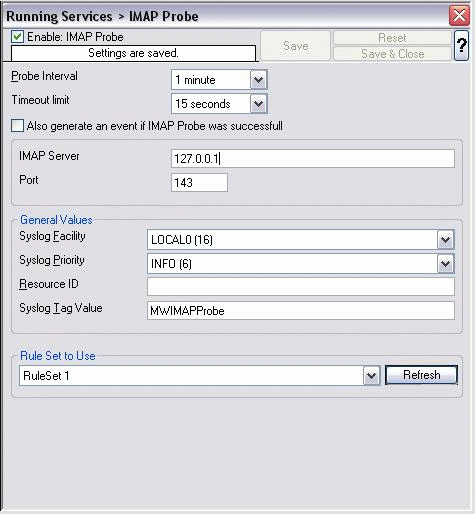Focus the Port number field

tap(199, 182)
